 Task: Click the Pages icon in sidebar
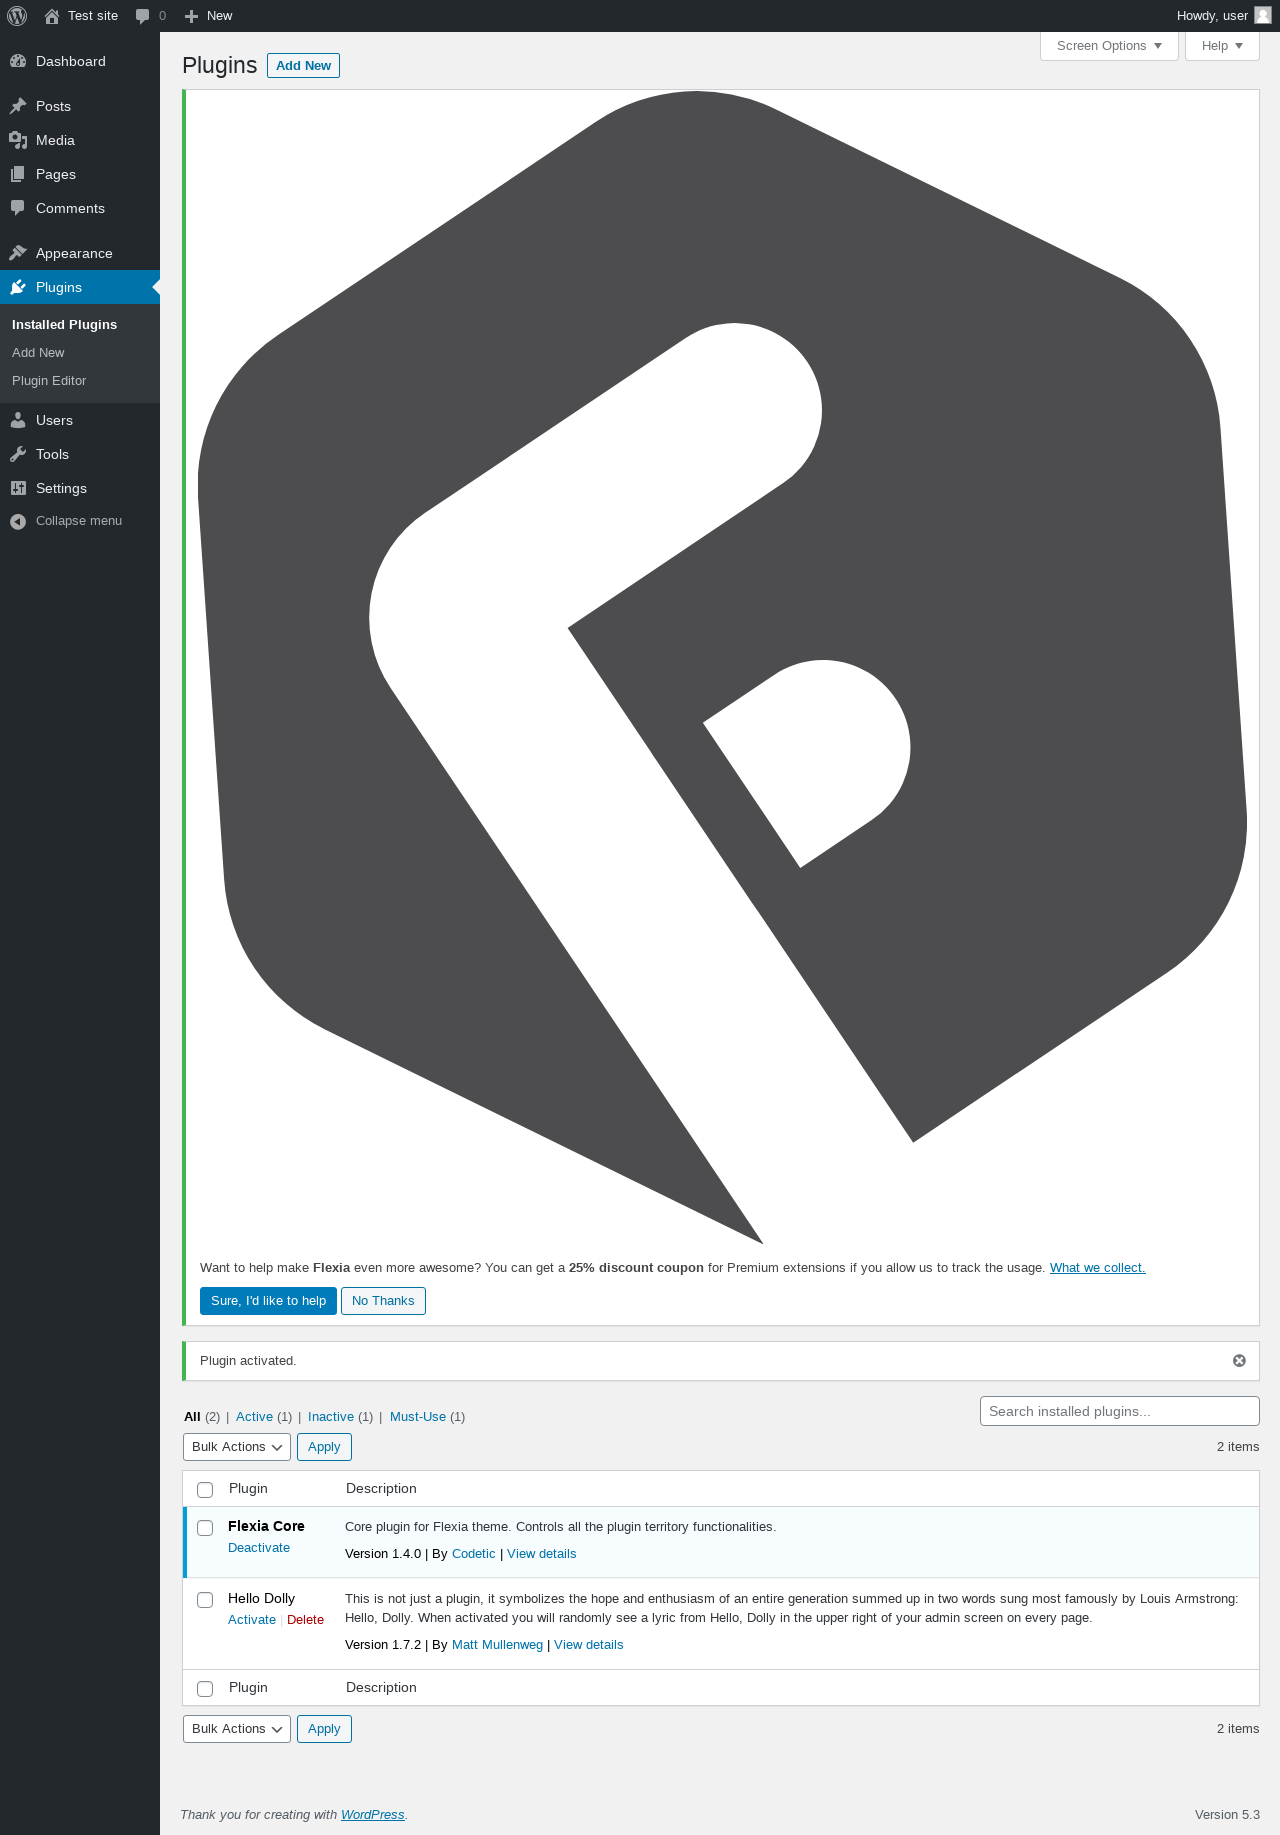pos(18,174)
